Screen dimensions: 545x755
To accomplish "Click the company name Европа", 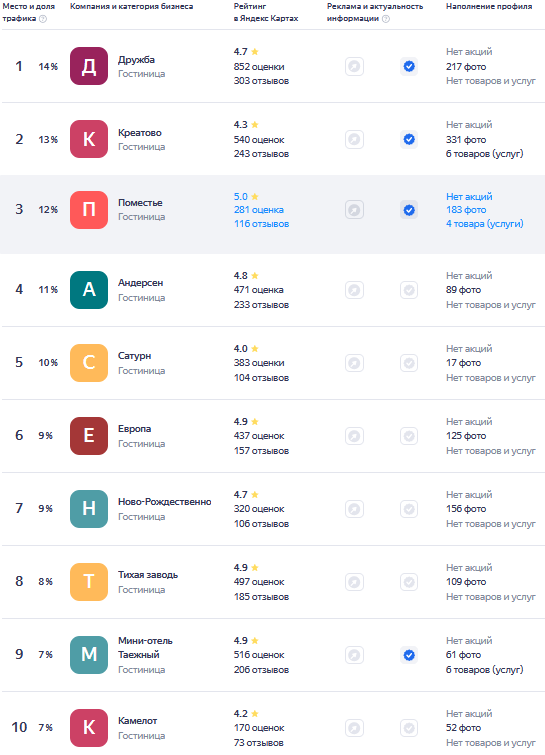I will (x=134, y=429).
